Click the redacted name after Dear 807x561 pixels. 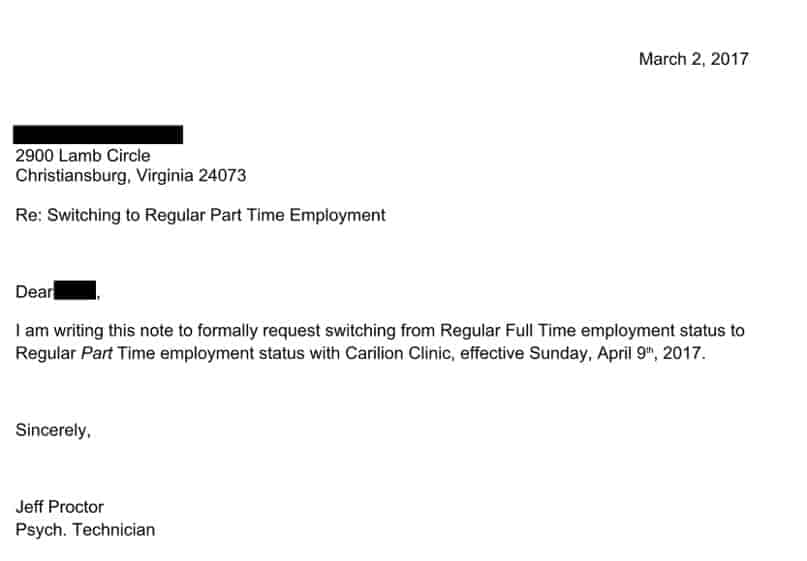[75, 292]
